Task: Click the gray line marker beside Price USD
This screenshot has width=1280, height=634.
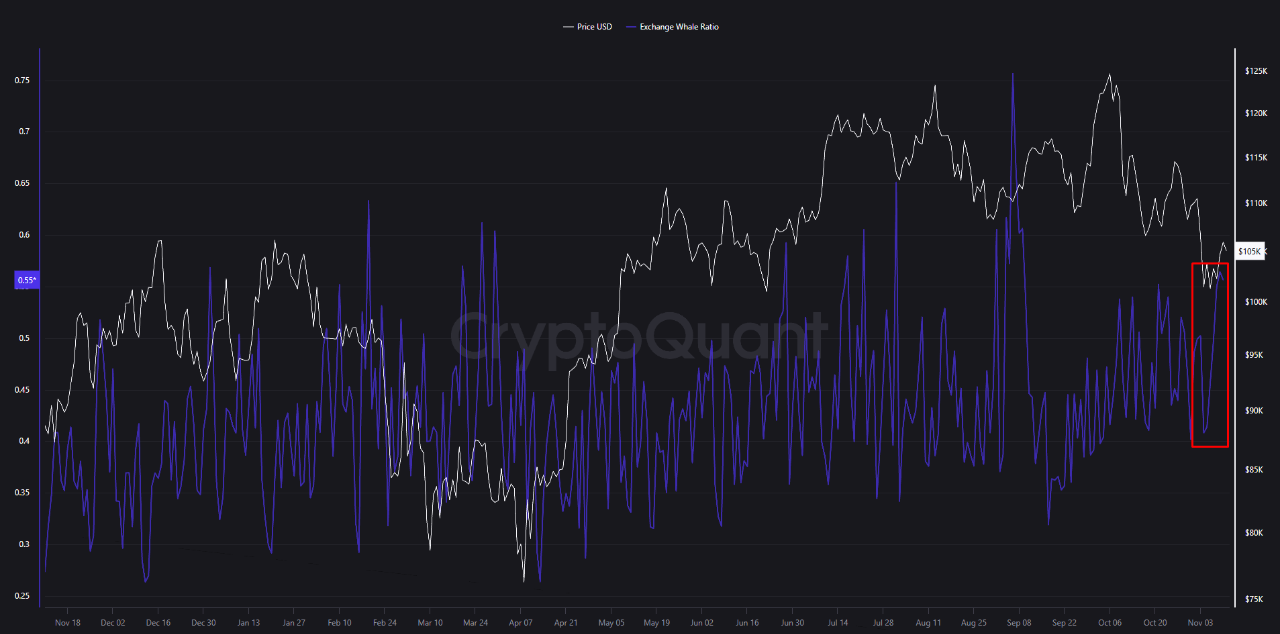Action: (566, 27)
